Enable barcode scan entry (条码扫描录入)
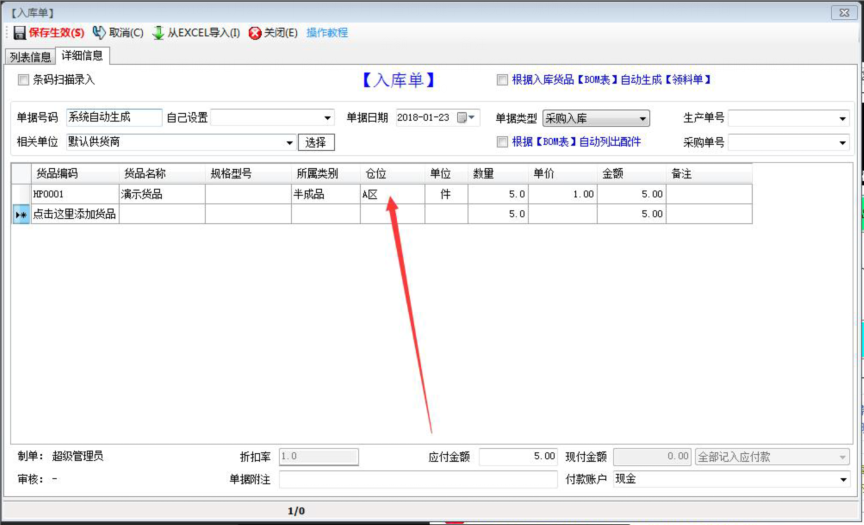Viewport: 864px width, 525px height. click(24, 80)
